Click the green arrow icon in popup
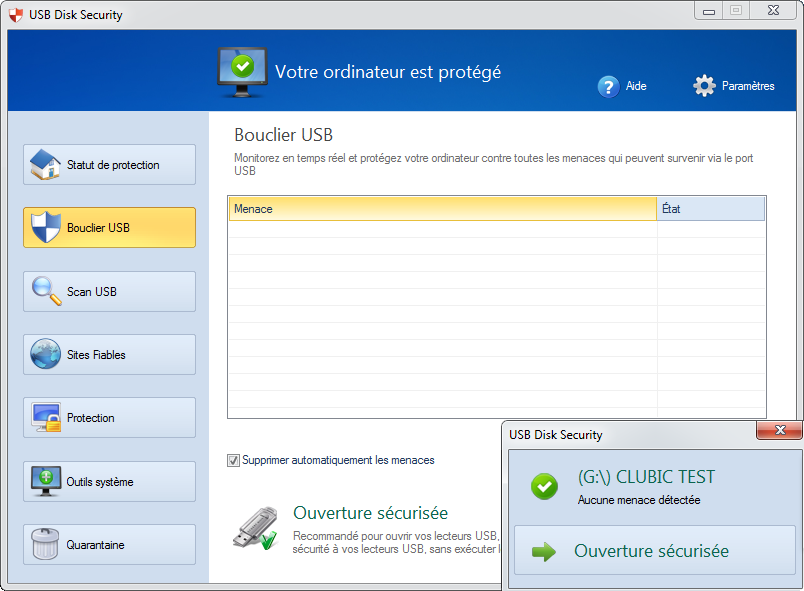 click(x=544, y=552)
